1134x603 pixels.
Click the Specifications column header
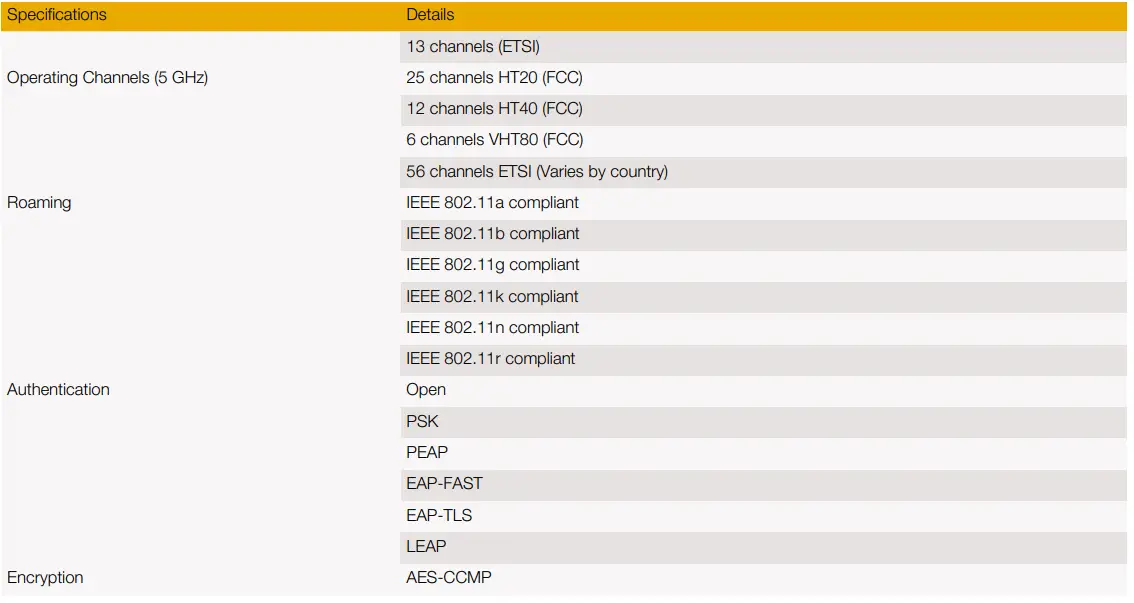coord(57,15)
